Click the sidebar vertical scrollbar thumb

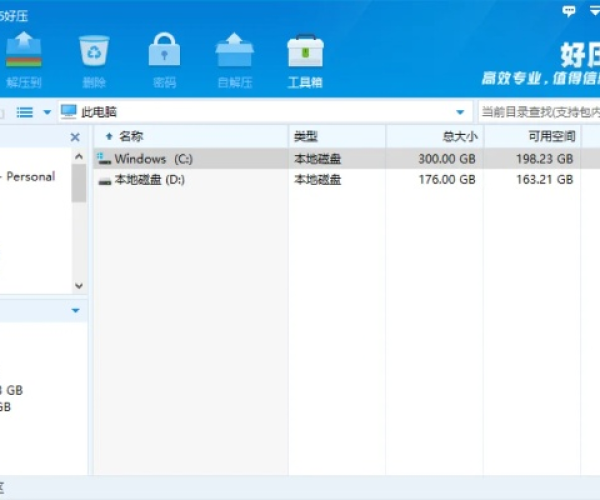coord(79,183)
